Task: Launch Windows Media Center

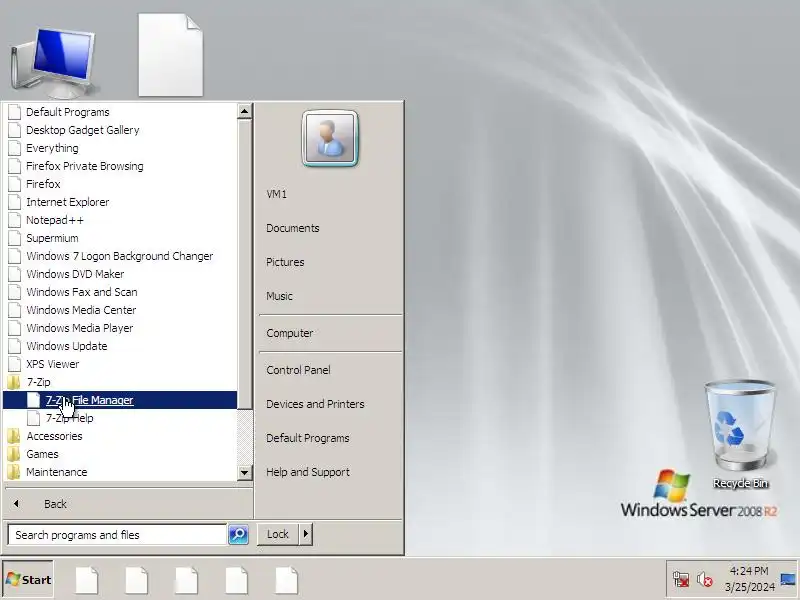Action: (x=120, y=310)
